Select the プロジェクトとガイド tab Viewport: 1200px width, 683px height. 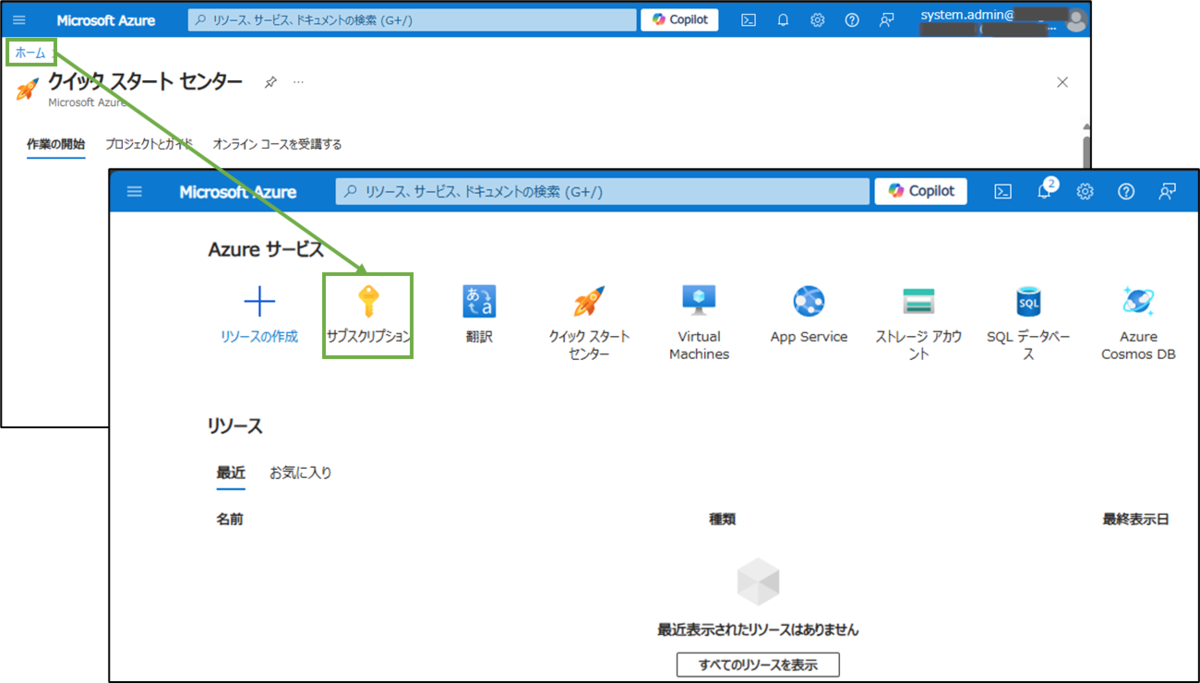(x=149, y=145)
